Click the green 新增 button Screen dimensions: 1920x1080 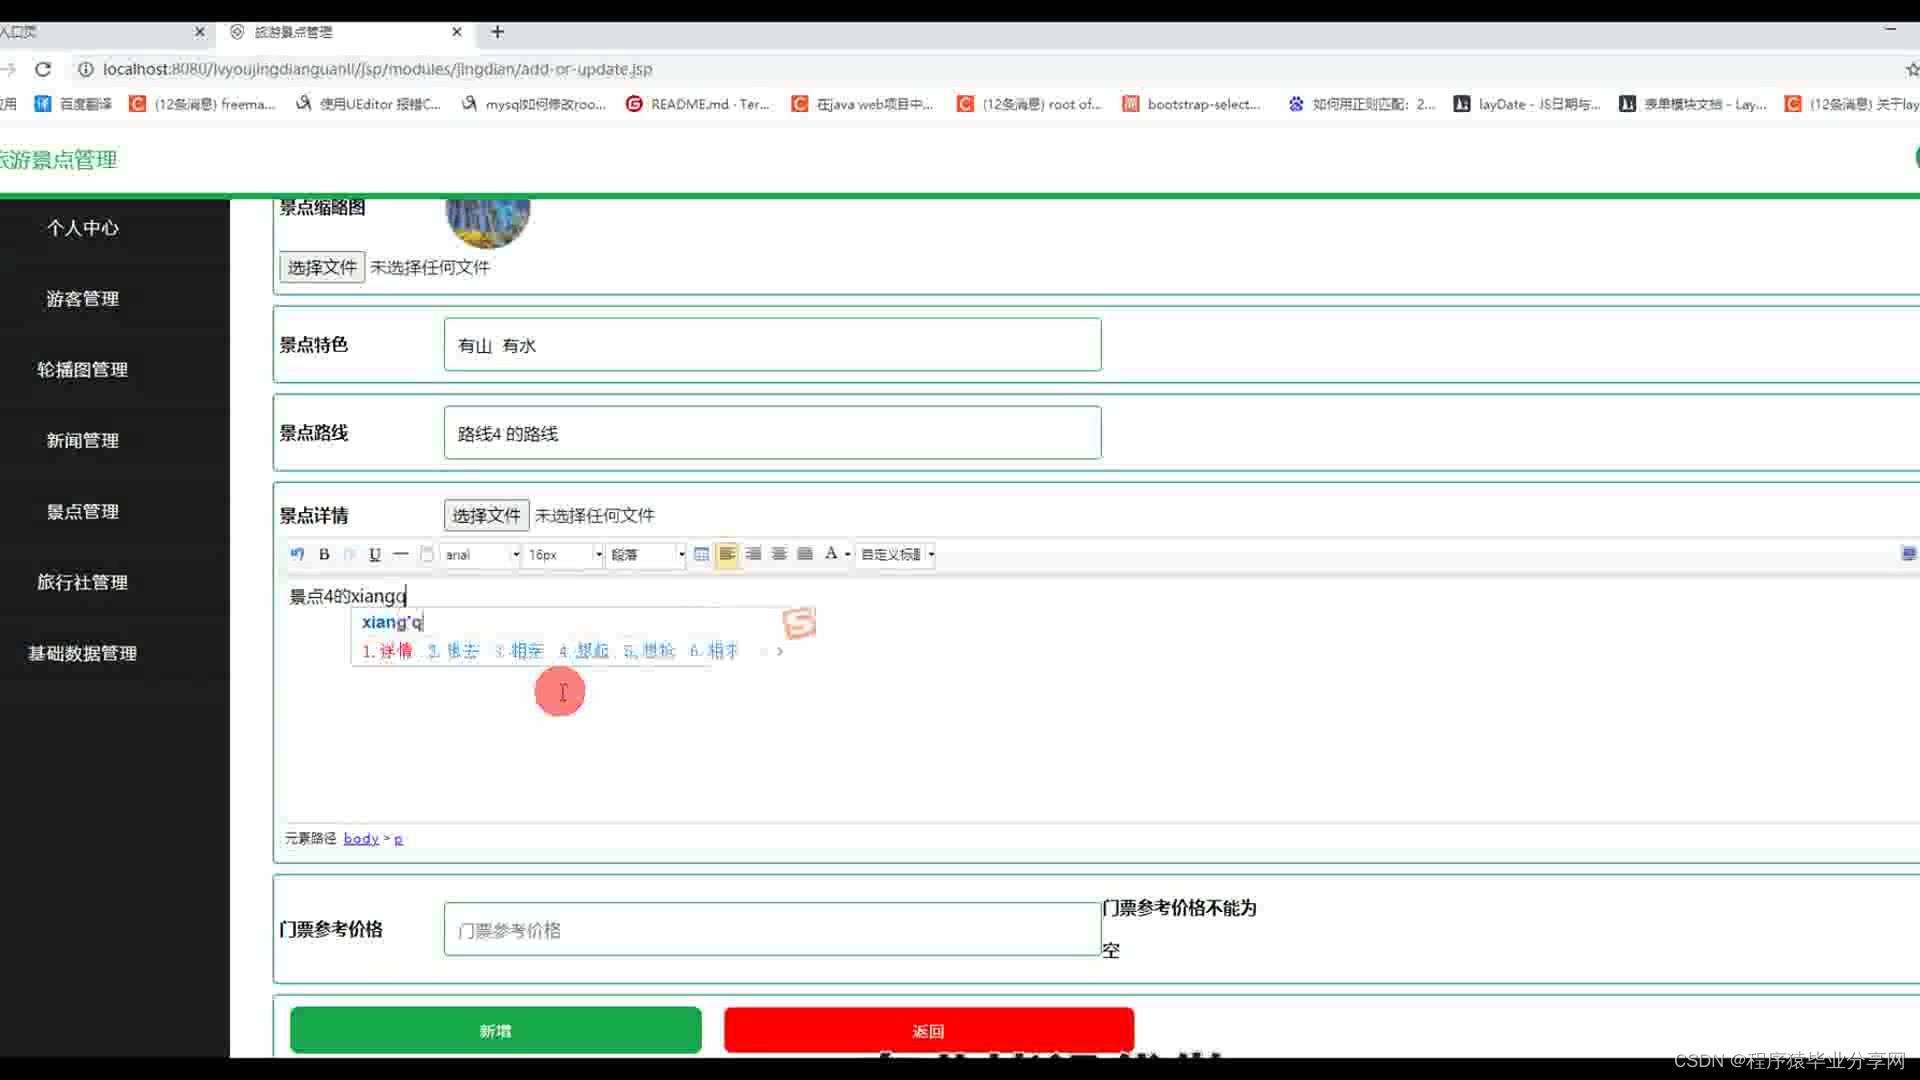coord(495,1031)
